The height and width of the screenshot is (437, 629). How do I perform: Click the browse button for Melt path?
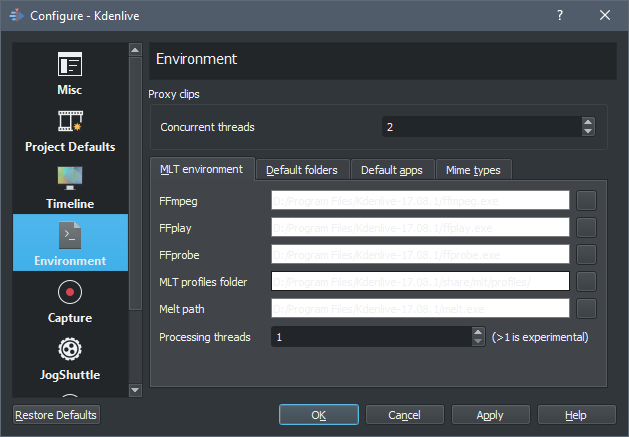pyautogui.click(x=586, y=309)
